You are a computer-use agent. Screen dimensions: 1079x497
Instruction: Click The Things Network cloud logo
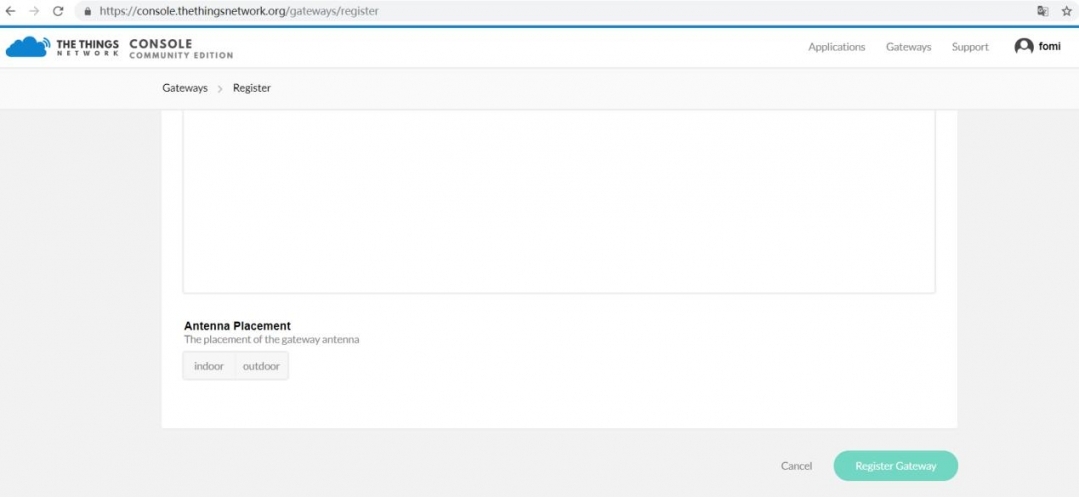[28, 47]
